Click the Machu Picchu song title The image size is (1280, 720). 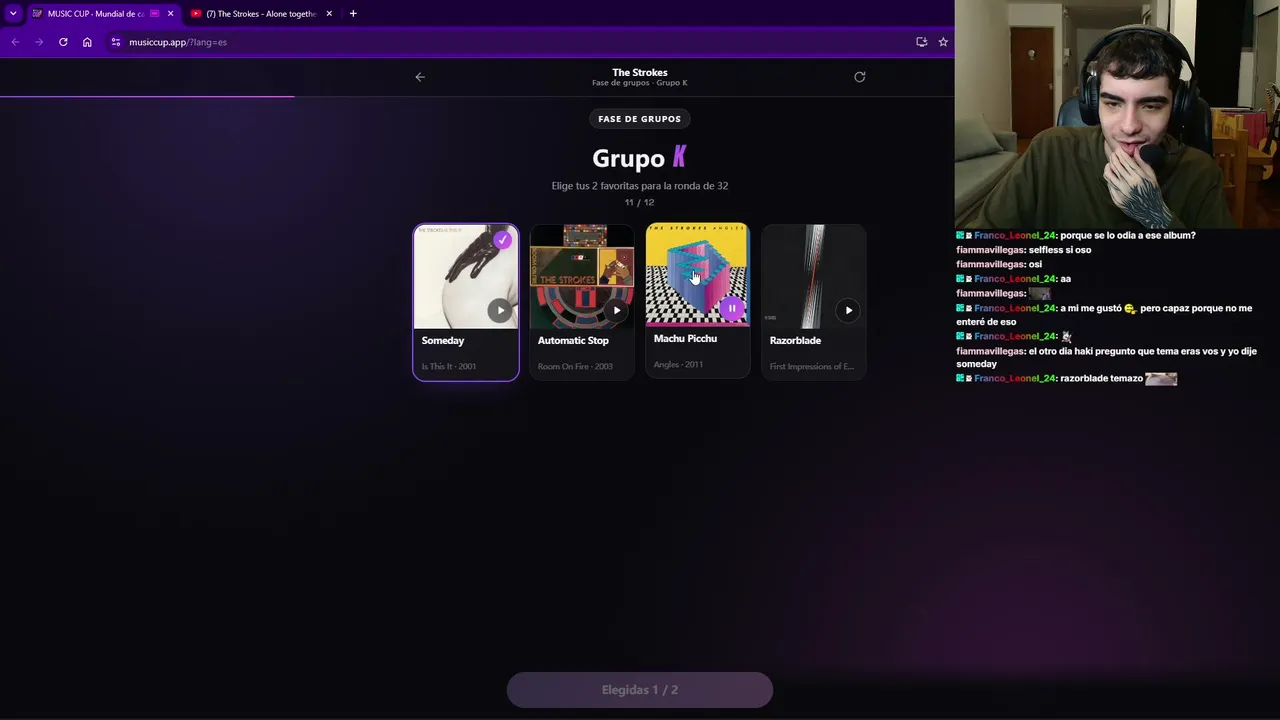[685, 338]
